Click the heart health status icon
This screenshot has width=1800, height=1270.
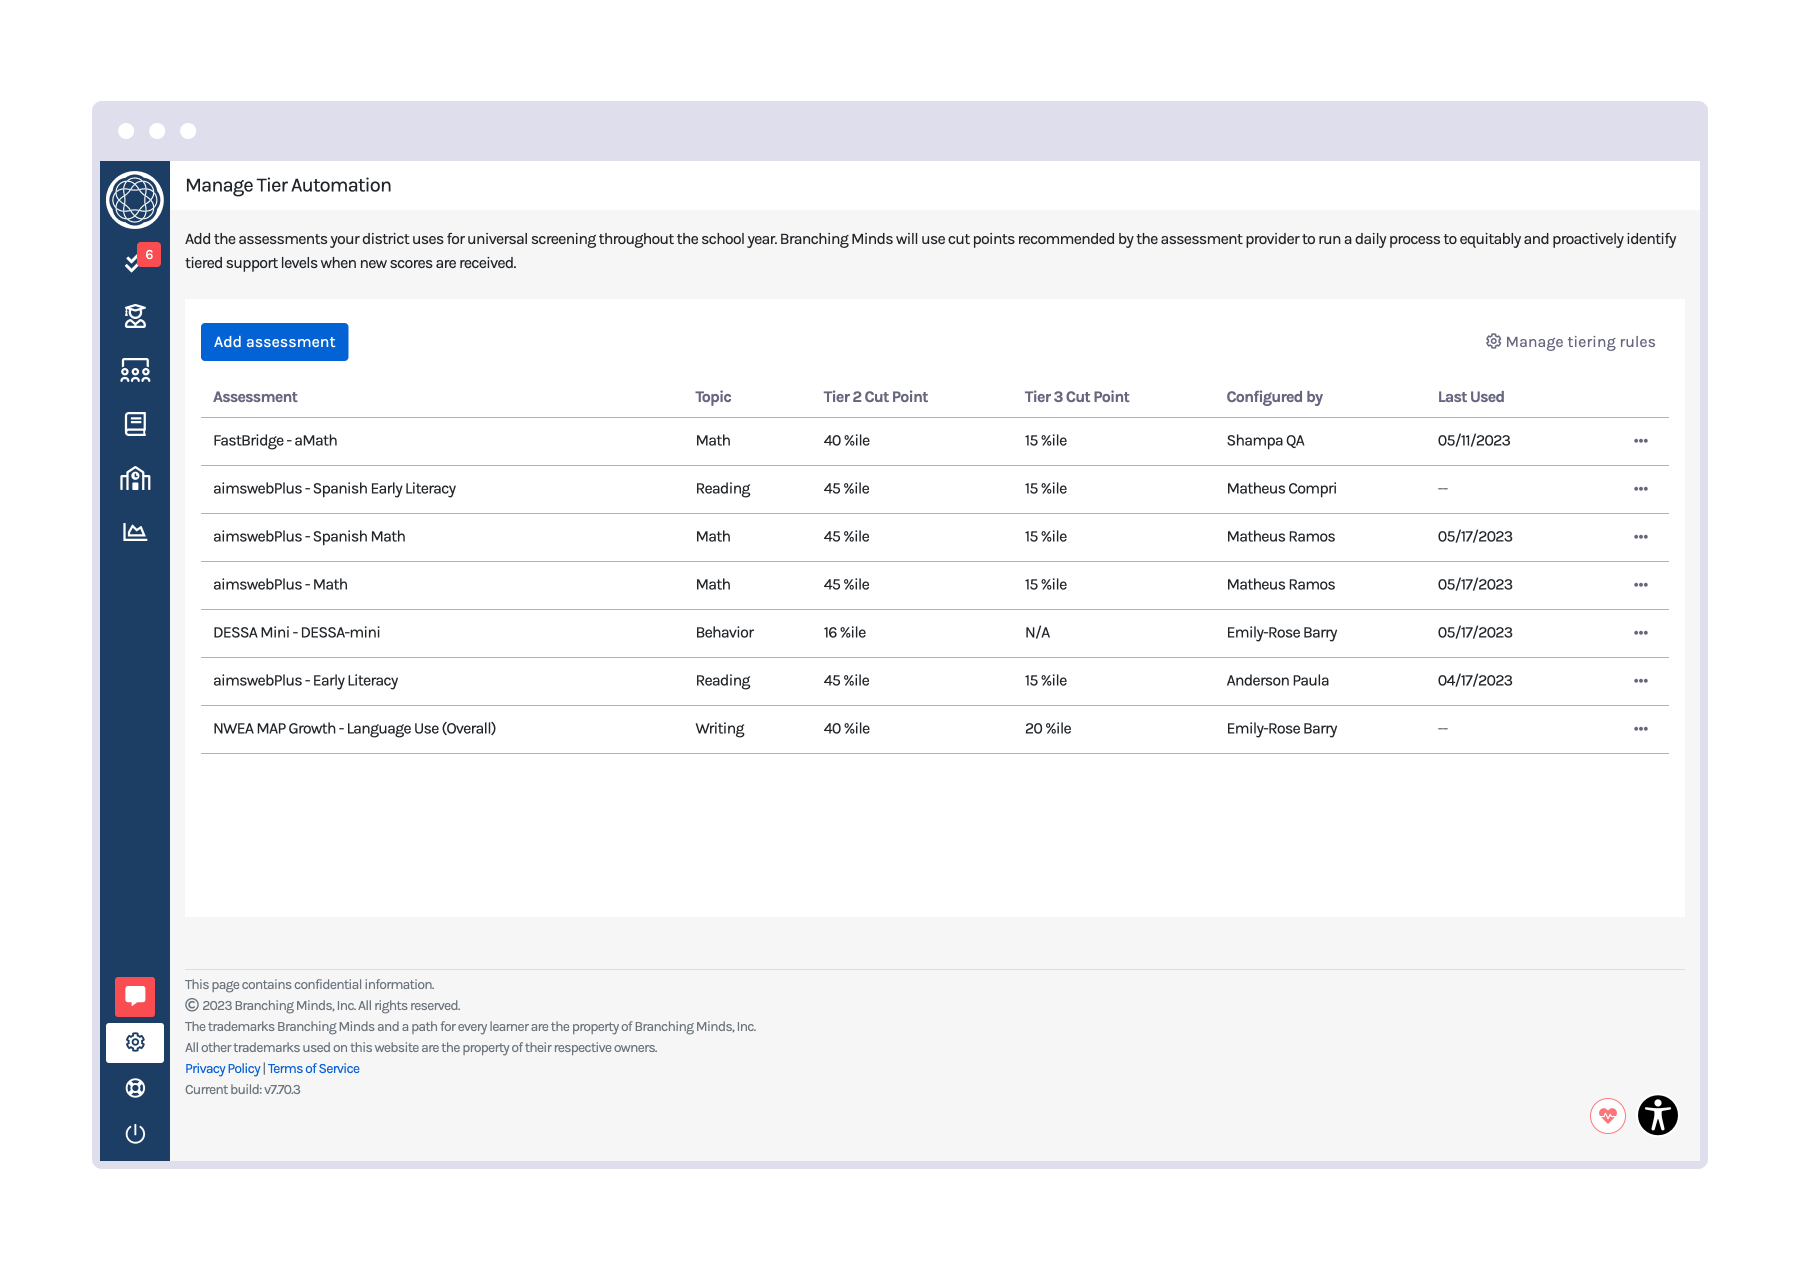1607,1115
